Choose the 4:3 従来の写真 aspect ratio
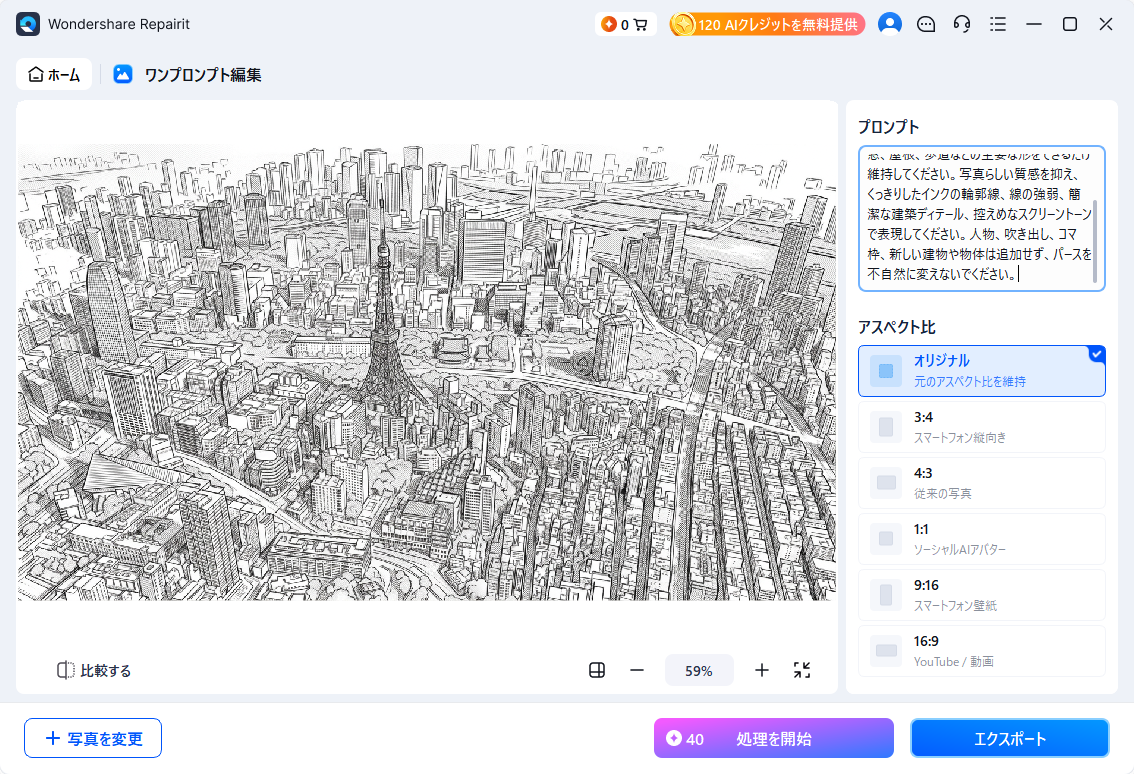This screenshot has width=1134, height=774. [x=981, y=482]
